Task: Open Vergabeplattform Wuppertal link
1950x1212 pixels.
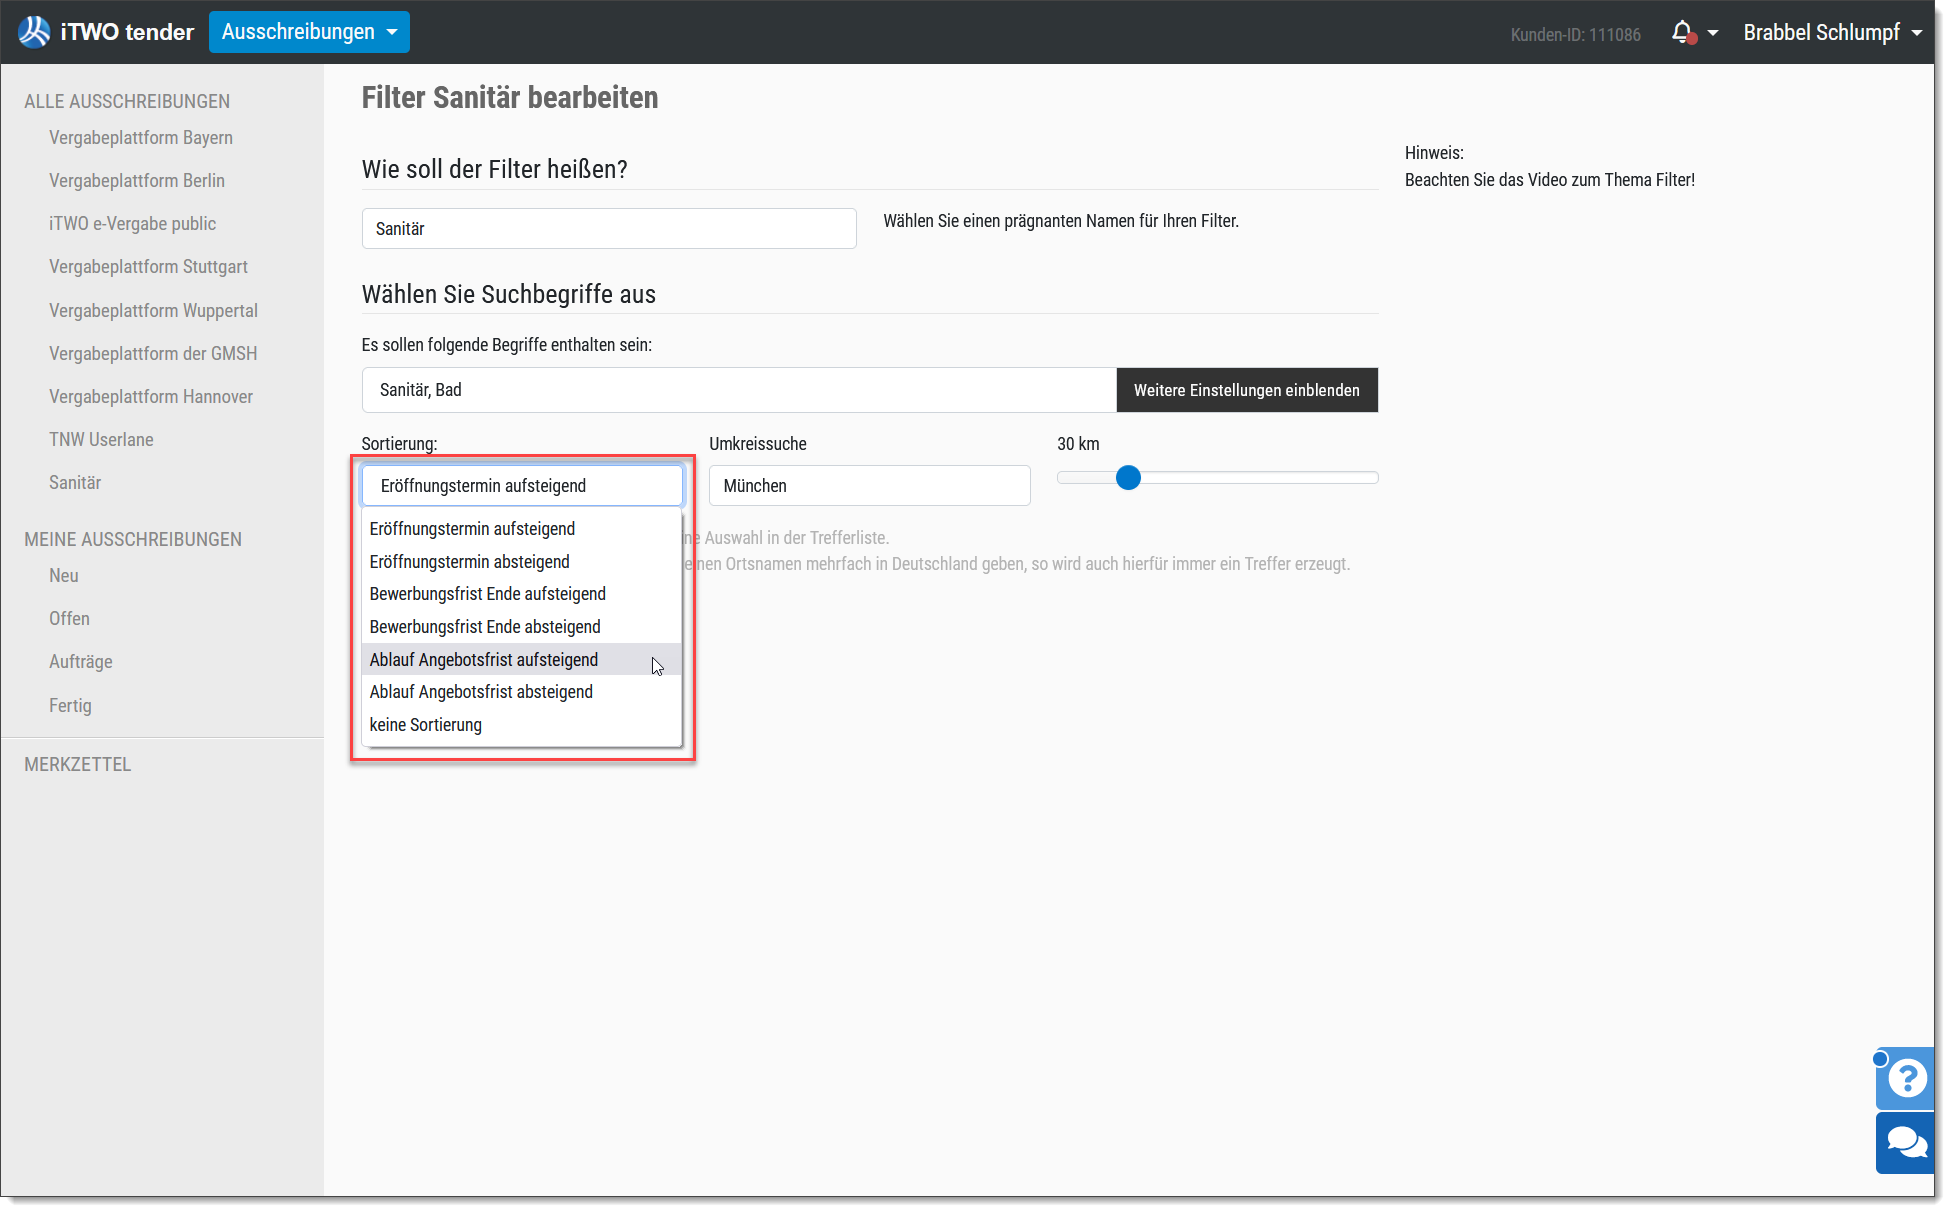Action: [153, 311]
